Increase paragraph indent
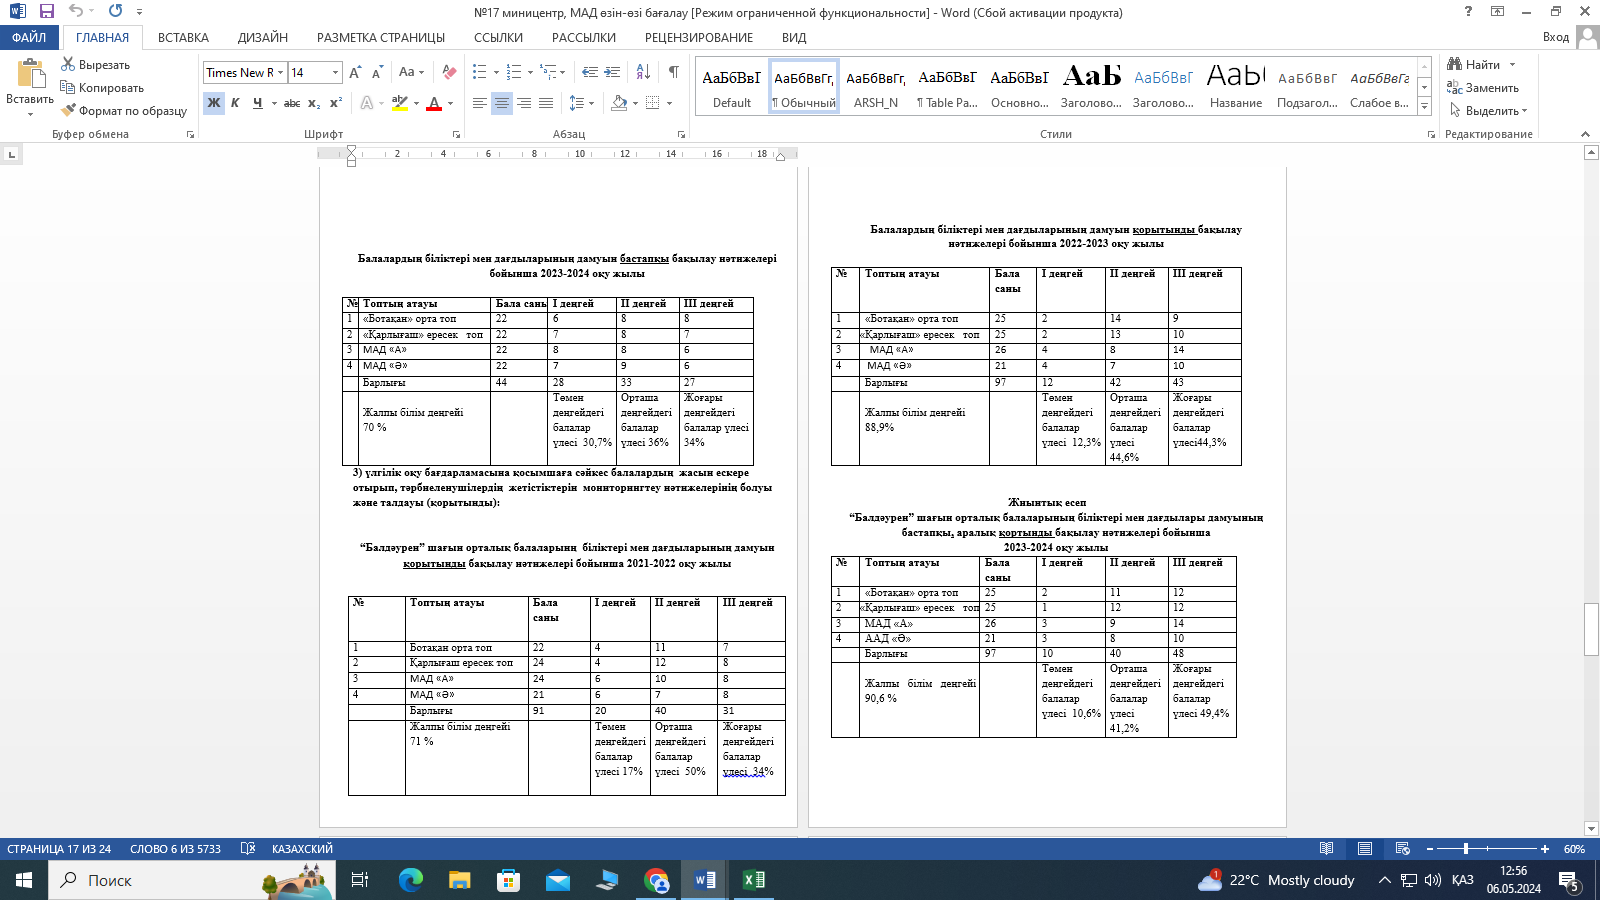This screenshot has width=1600, height=900. pyautogui.click(x=611, y=72)
